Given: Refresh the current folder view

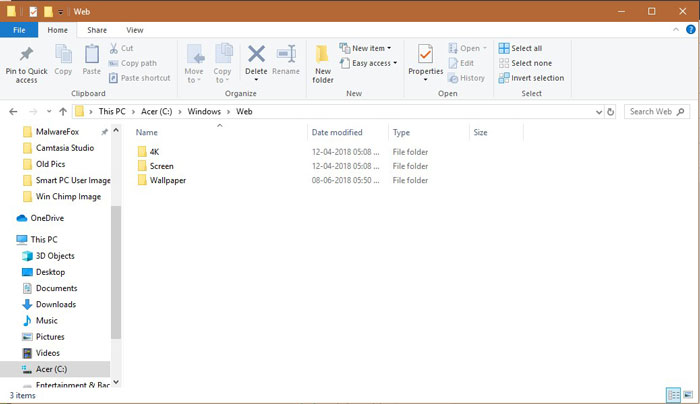Looking at the screenshot, I should pos(610,112).
